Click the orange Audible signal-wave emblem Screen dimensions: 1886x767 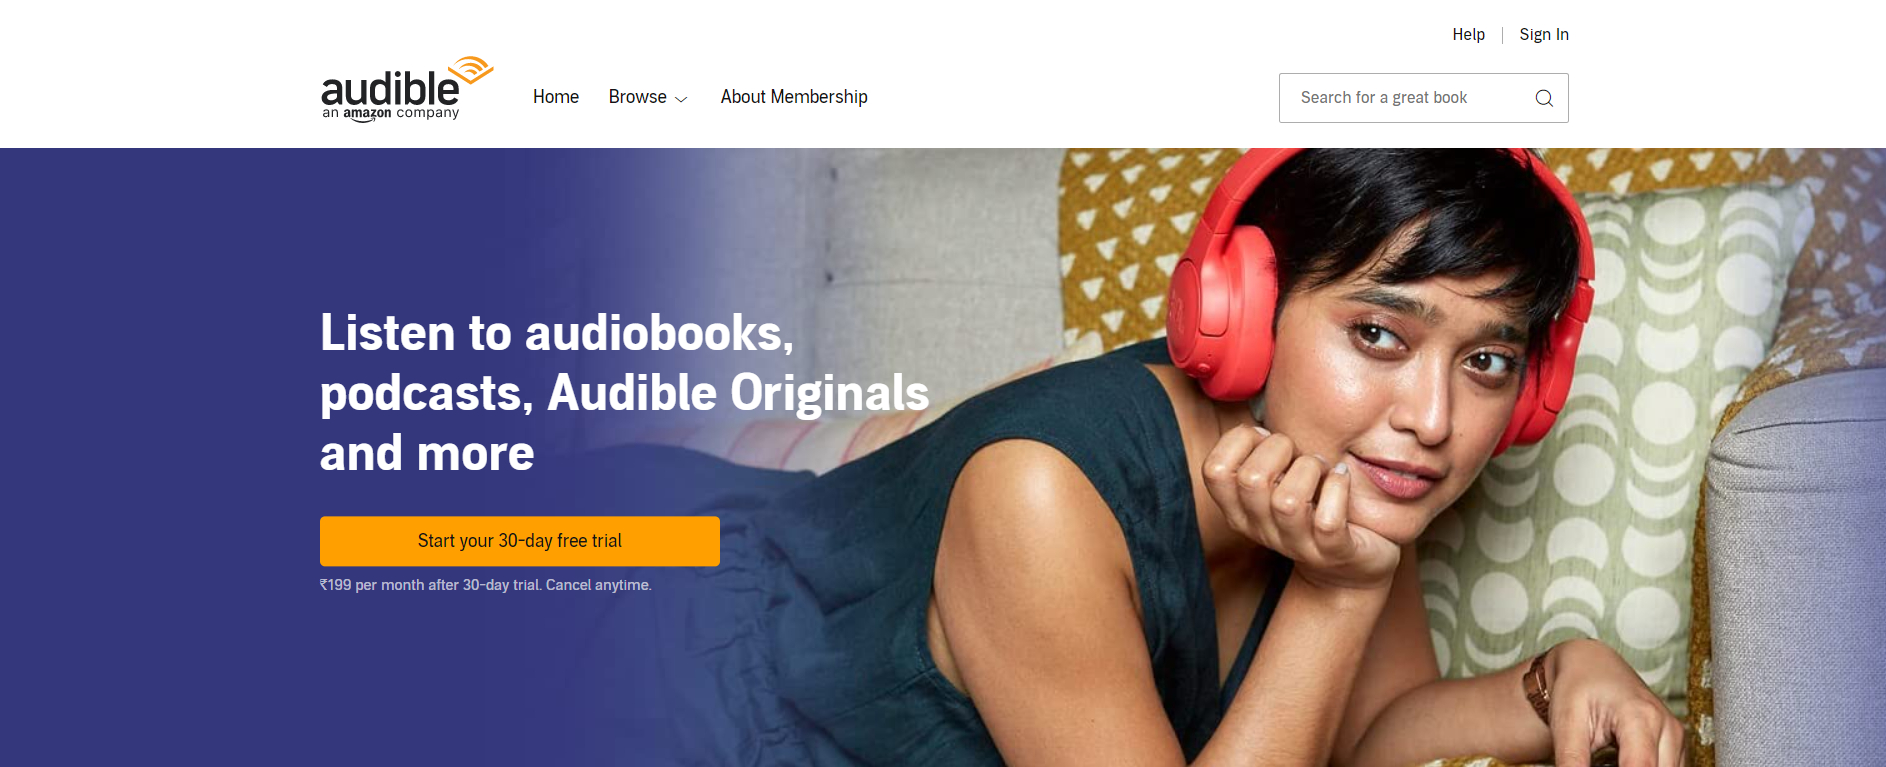point(471,70)
